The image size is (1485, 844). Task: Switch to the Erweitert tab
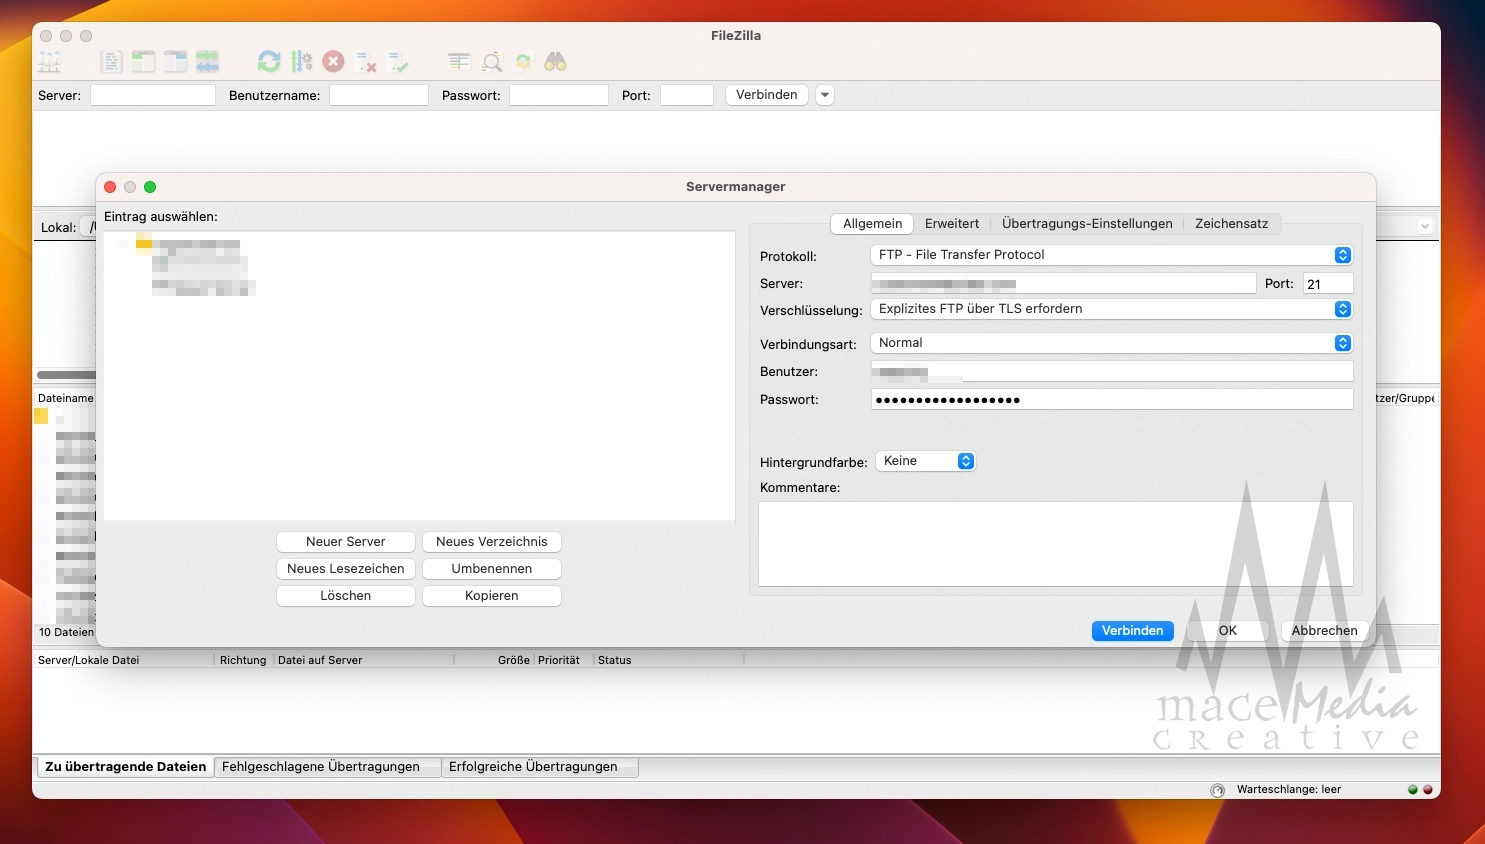click(951, 223)
